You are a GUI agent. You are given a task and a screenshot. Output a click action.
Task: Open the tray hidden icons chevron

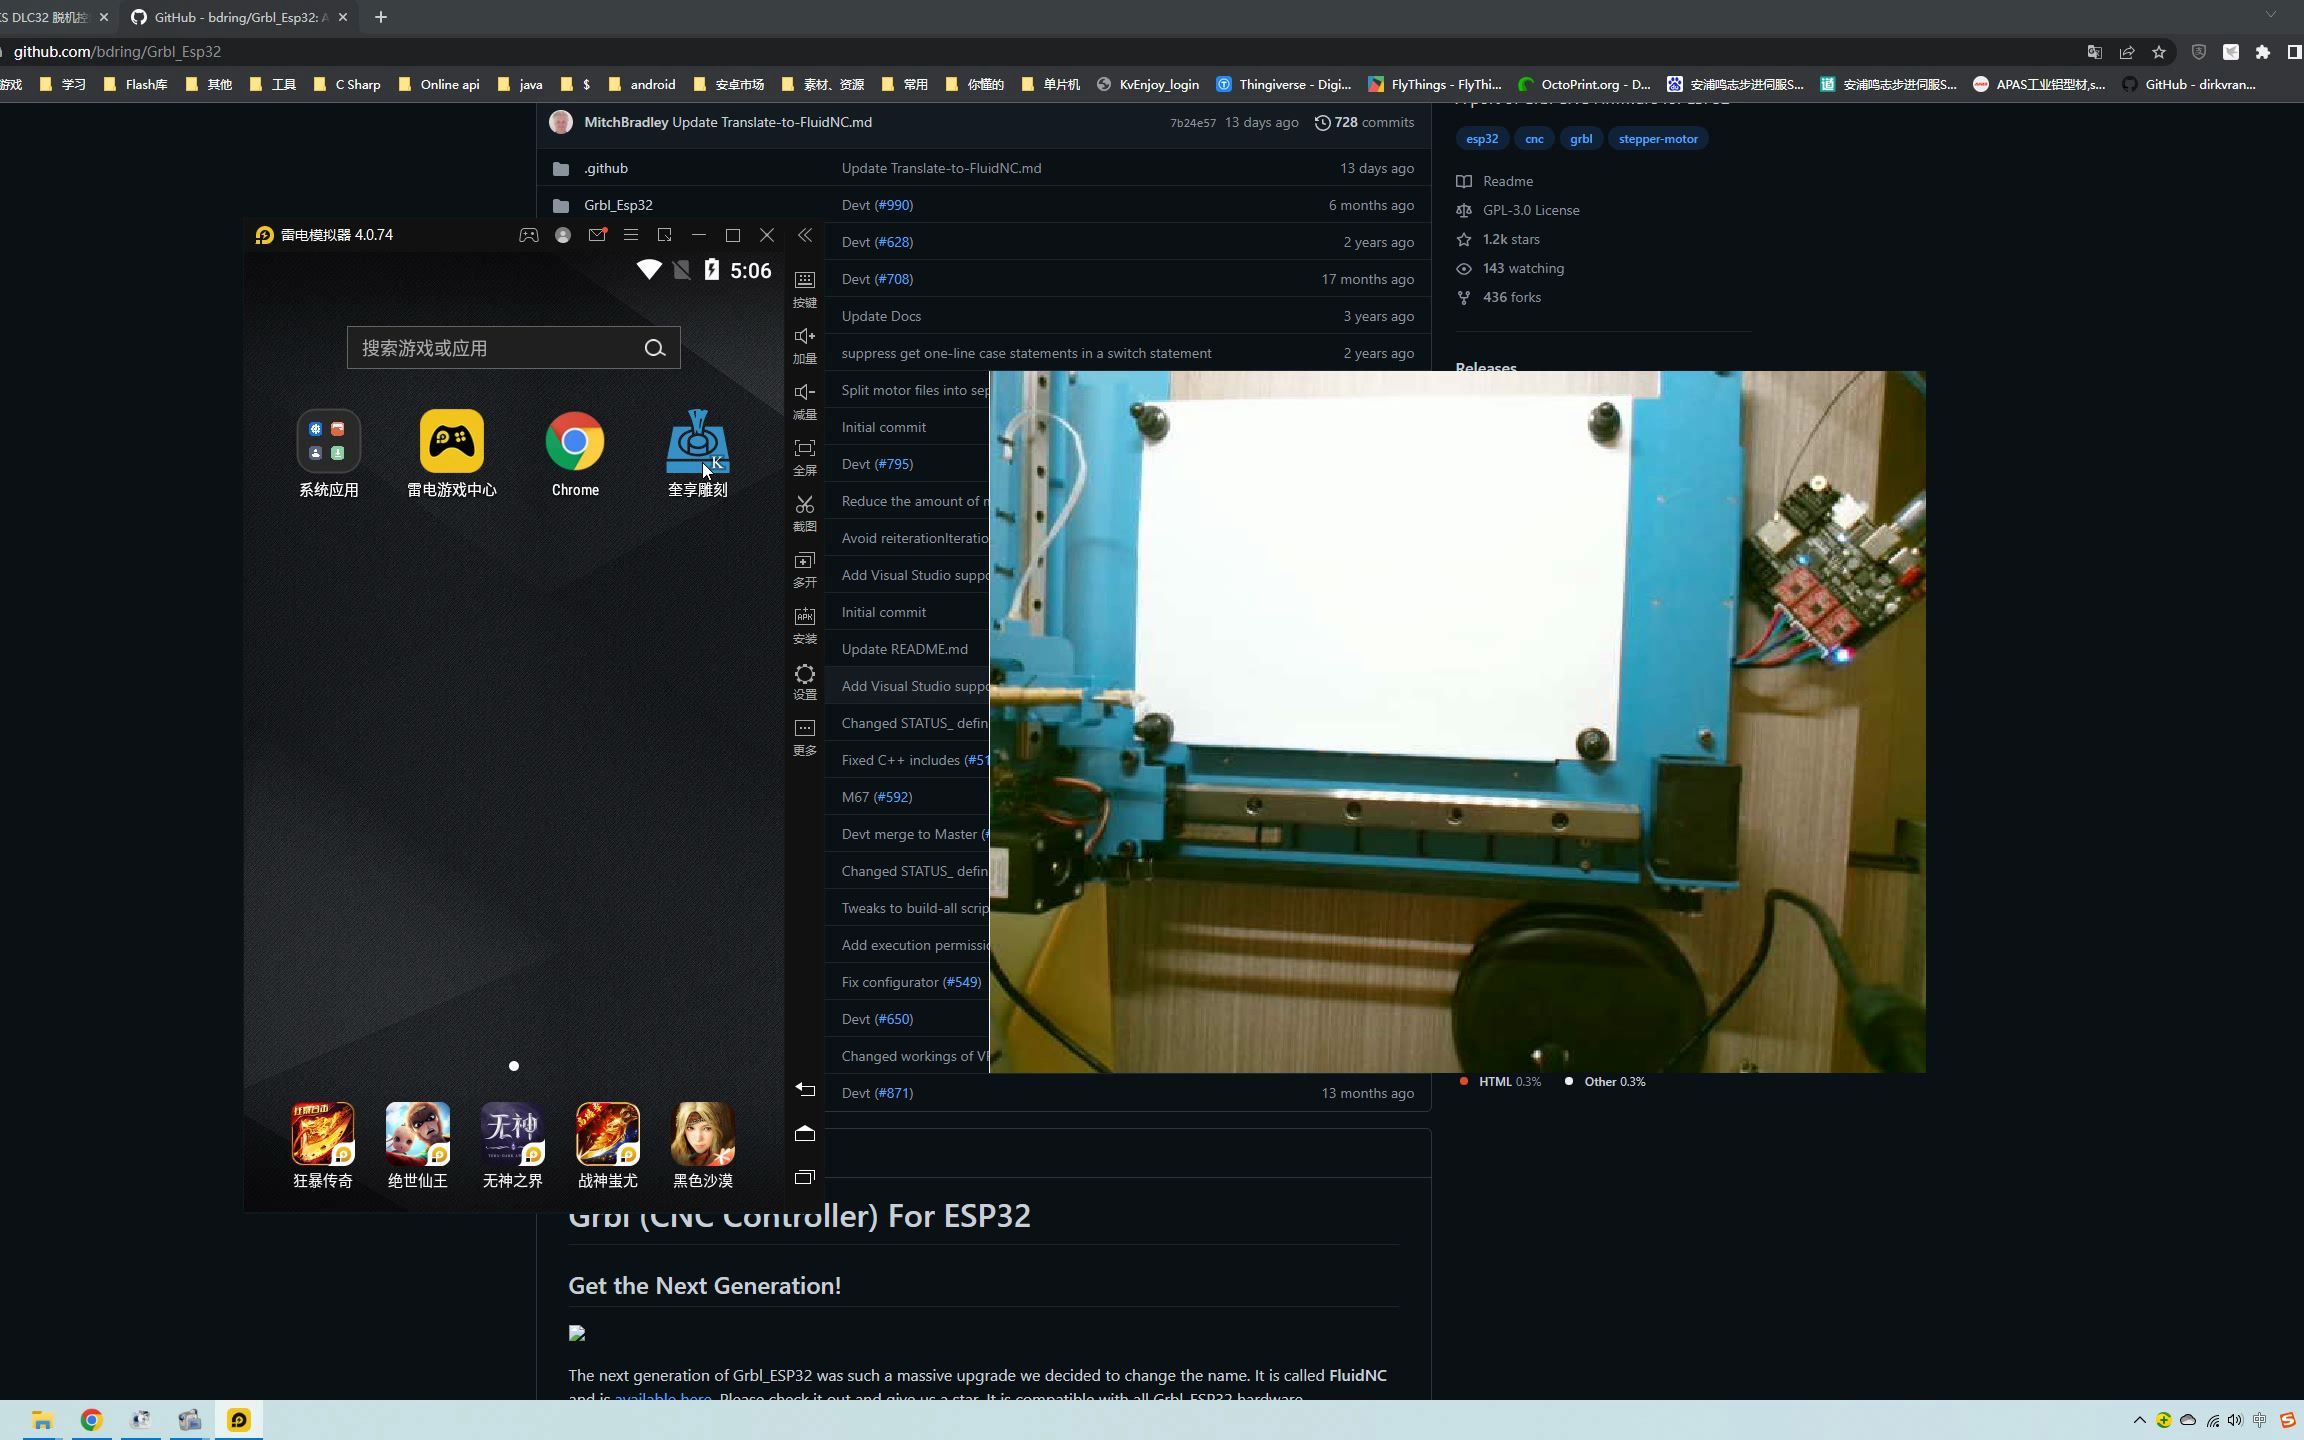pos(2139,1420)
